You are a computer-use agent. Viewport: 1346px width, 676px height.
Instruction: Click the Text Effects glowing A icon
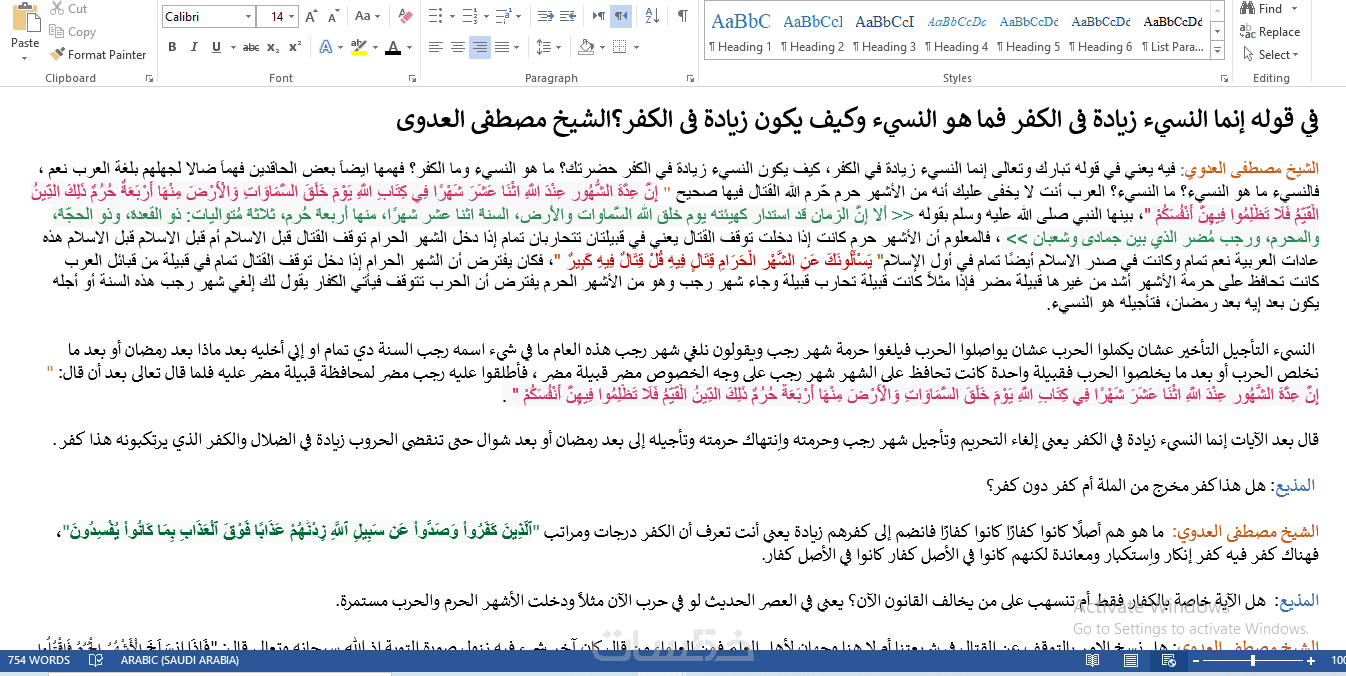click(x=325, y=47)
